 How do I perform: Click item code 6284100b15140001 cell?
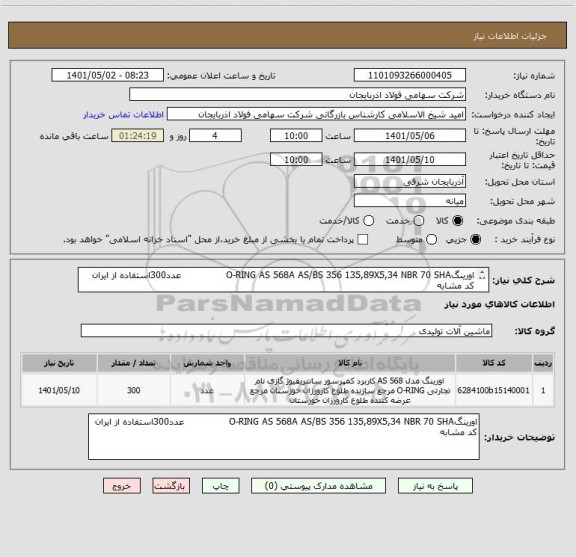[x=494, y=390]
